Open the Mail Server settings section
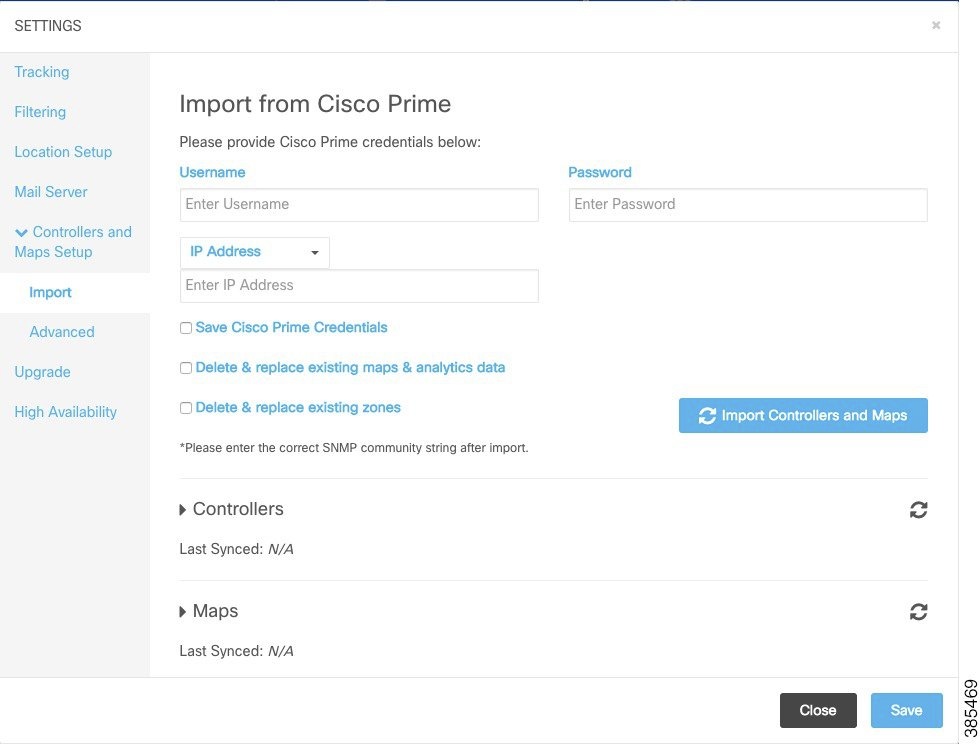Image resolution: width=980 pixels, height=744 pixels. click(x=50, y=192)
